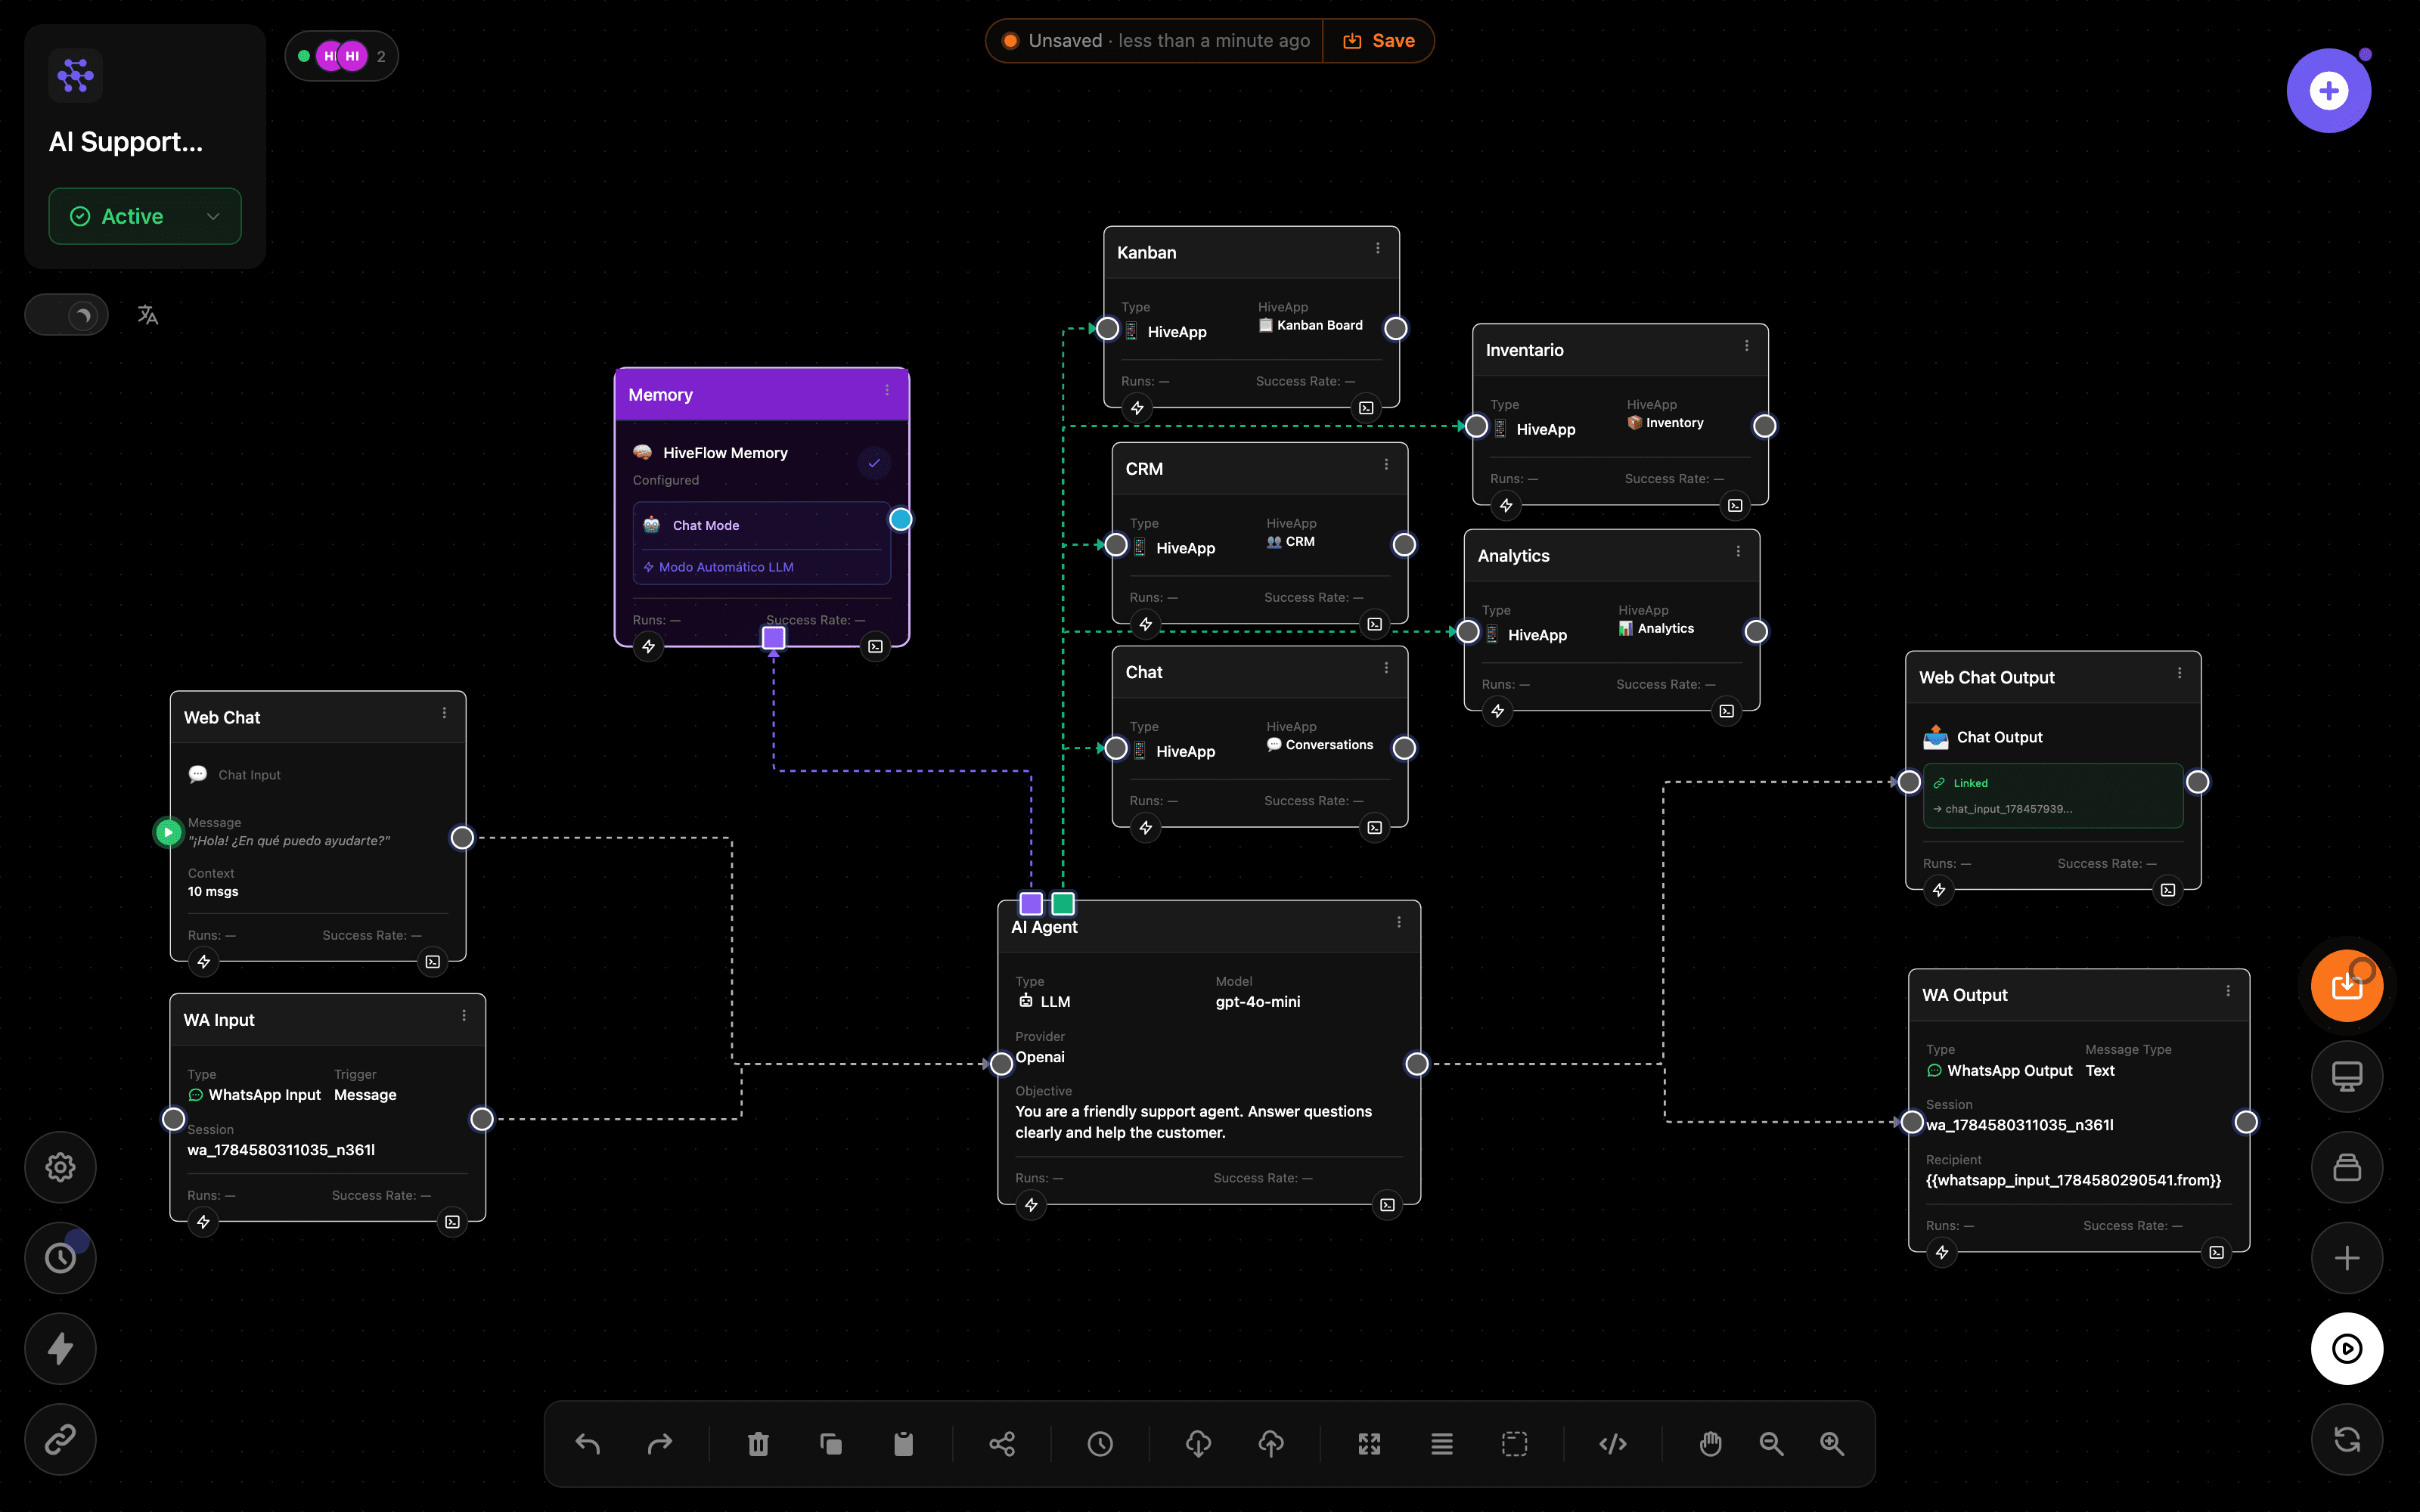Open Chat node three-dot menu

(1386, 668)
